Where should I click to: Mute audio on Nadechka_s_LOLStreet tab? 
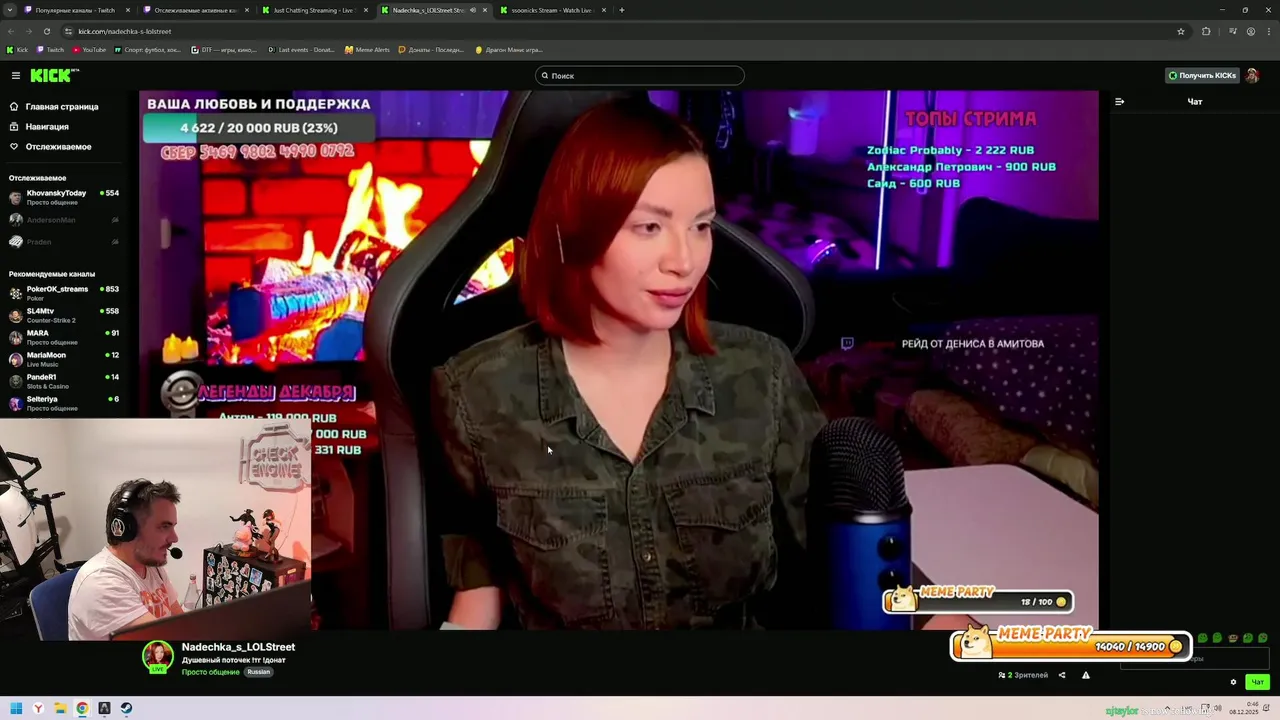tap(472, 10)
